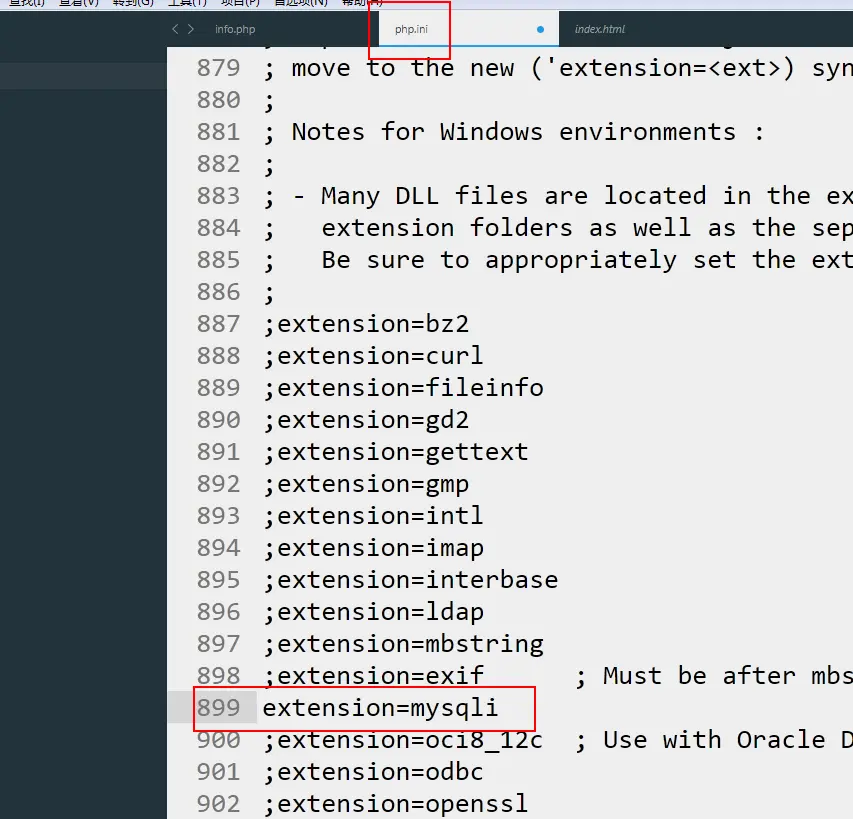Screen dimensions: 853x819
Task: Click the Use with Oracle comment
Action: (714, 740)
